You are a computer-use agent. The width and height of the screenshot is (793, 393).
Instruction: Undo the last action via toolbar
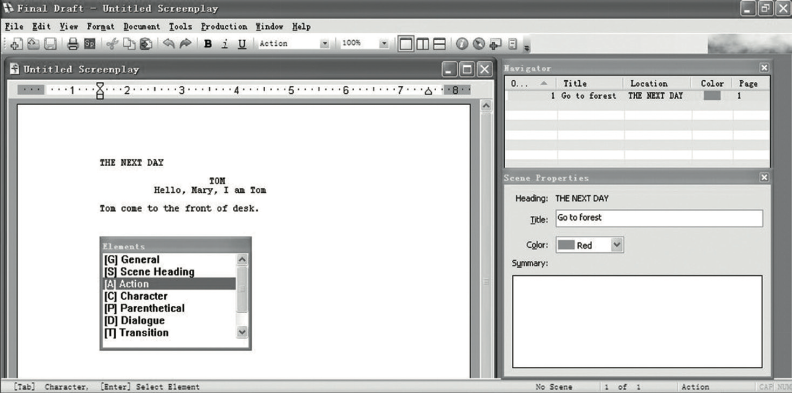pyautogui.click(x=169, y=44)
